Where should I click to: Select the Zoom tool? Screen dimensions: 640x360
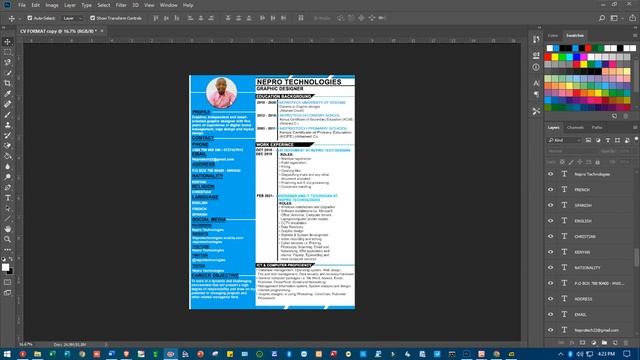coord(7,240)
